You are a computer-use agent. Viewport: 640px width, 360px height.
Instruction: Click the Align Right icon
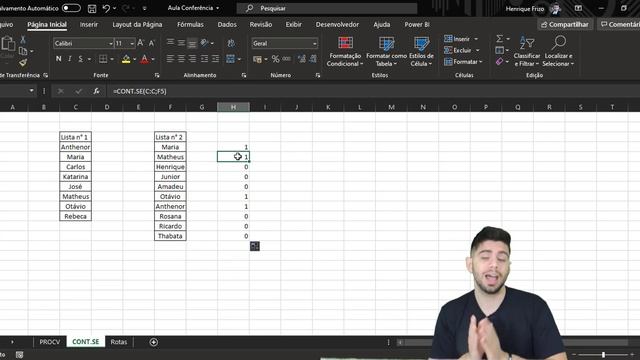(x=192, y=59)
